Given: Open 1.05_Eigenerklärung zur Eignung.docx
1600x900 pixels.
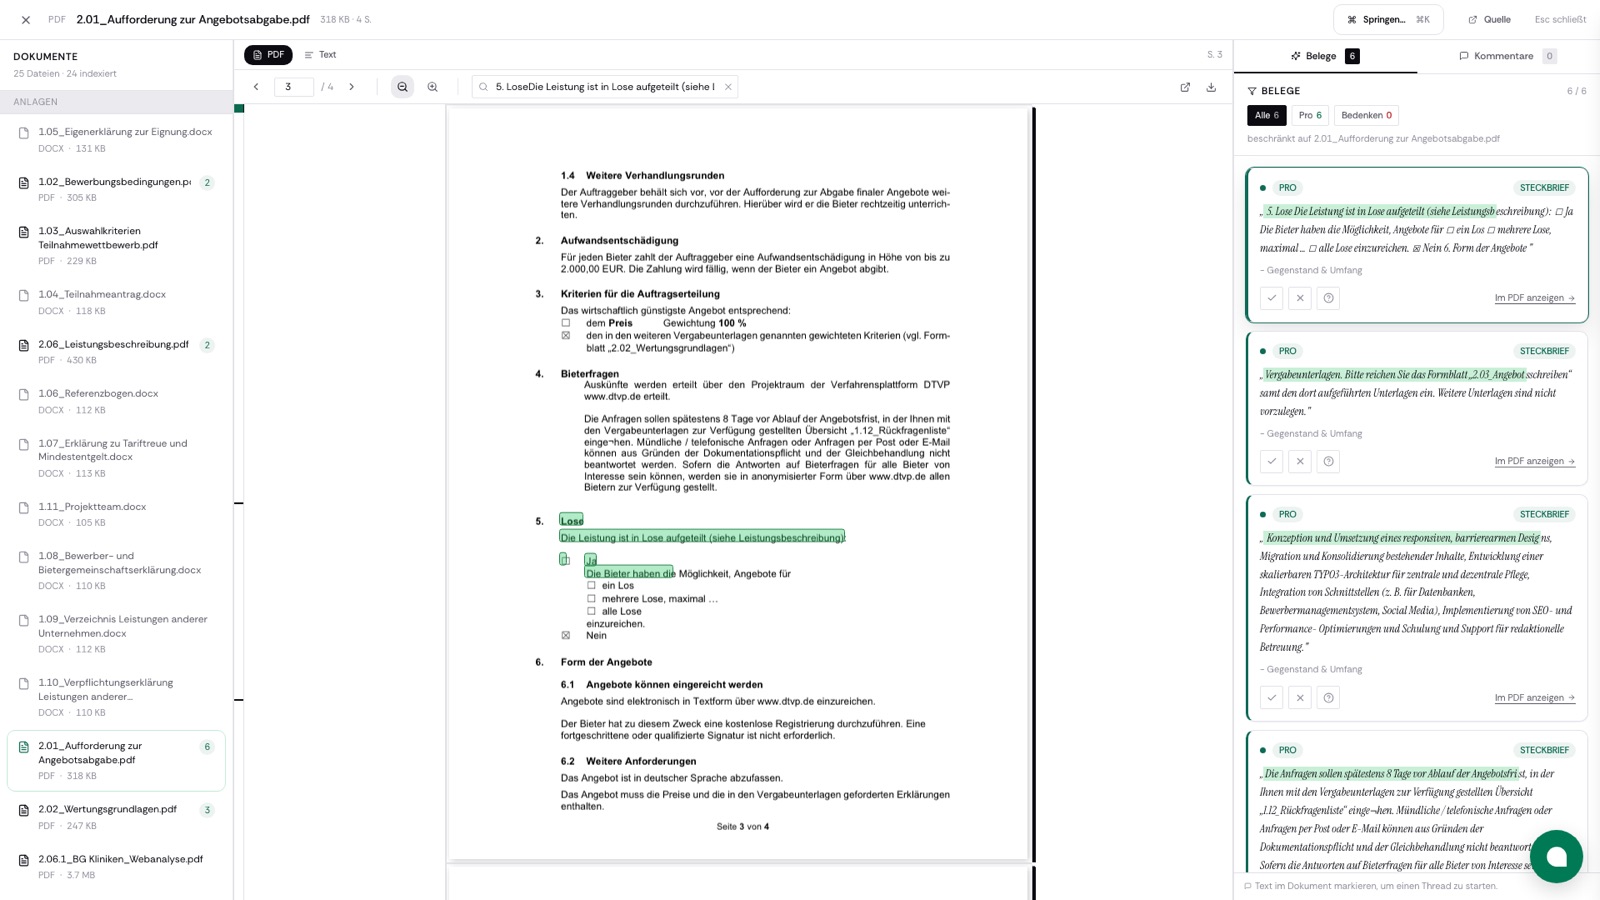Looking at the screenshot, I should click(116, 139).
